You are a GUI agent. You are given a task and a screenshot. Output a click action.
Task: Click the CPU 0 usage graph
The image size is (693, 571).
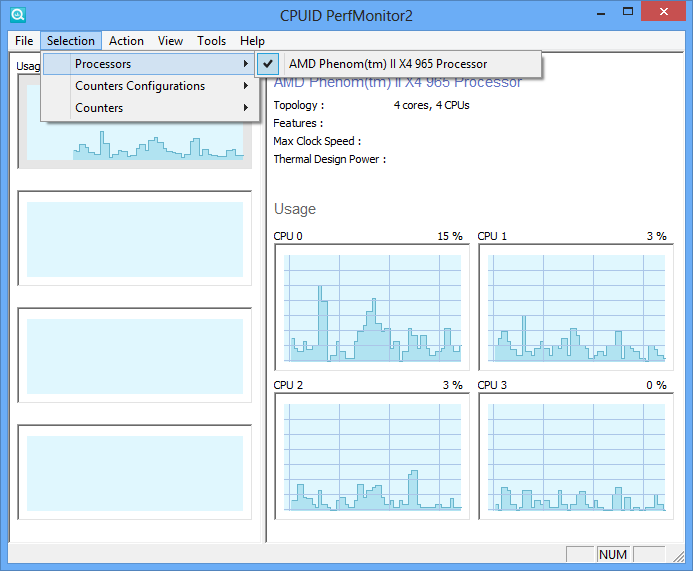pos(372,308)
